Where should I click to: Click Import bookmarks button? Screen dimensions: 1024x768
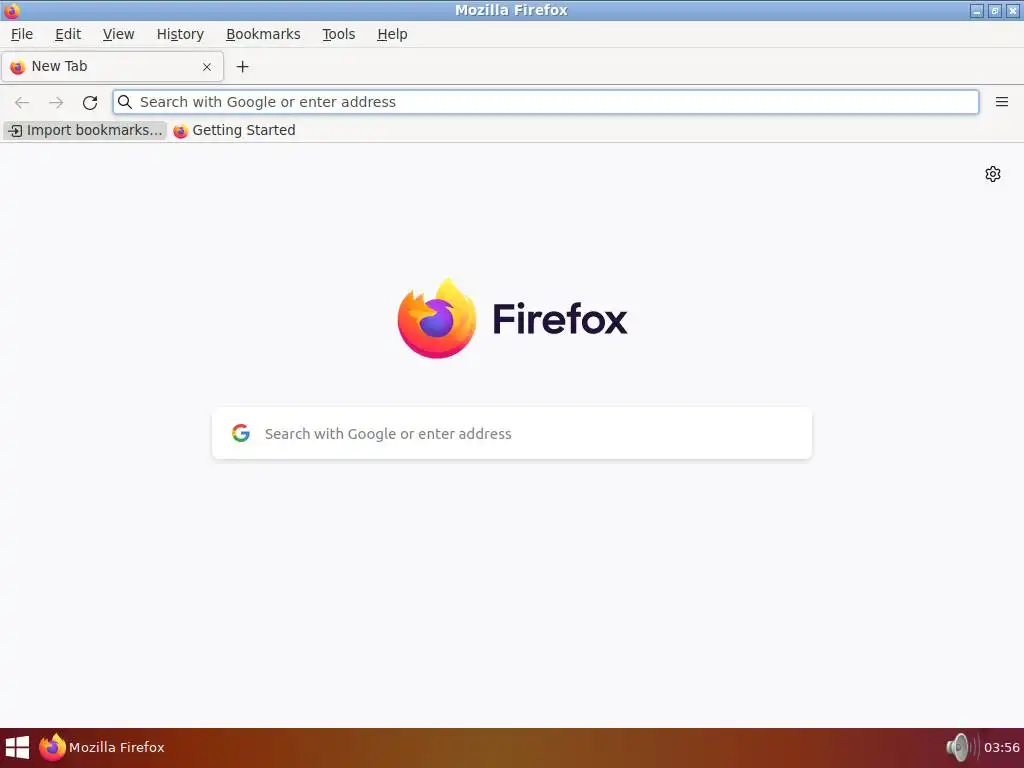pos(86,131)
